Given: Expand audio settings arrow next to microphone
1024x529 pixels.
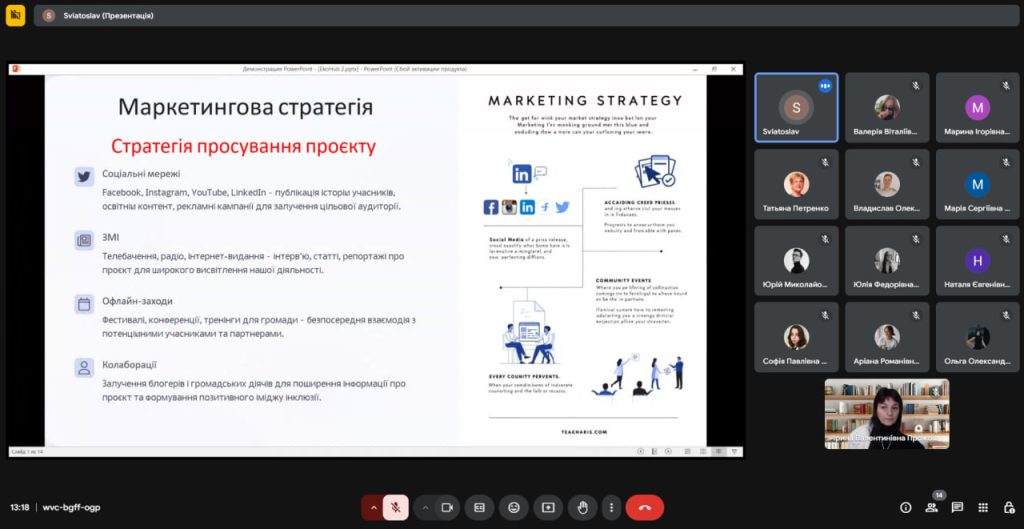Looking at the screenshot, I should (373, 507).
